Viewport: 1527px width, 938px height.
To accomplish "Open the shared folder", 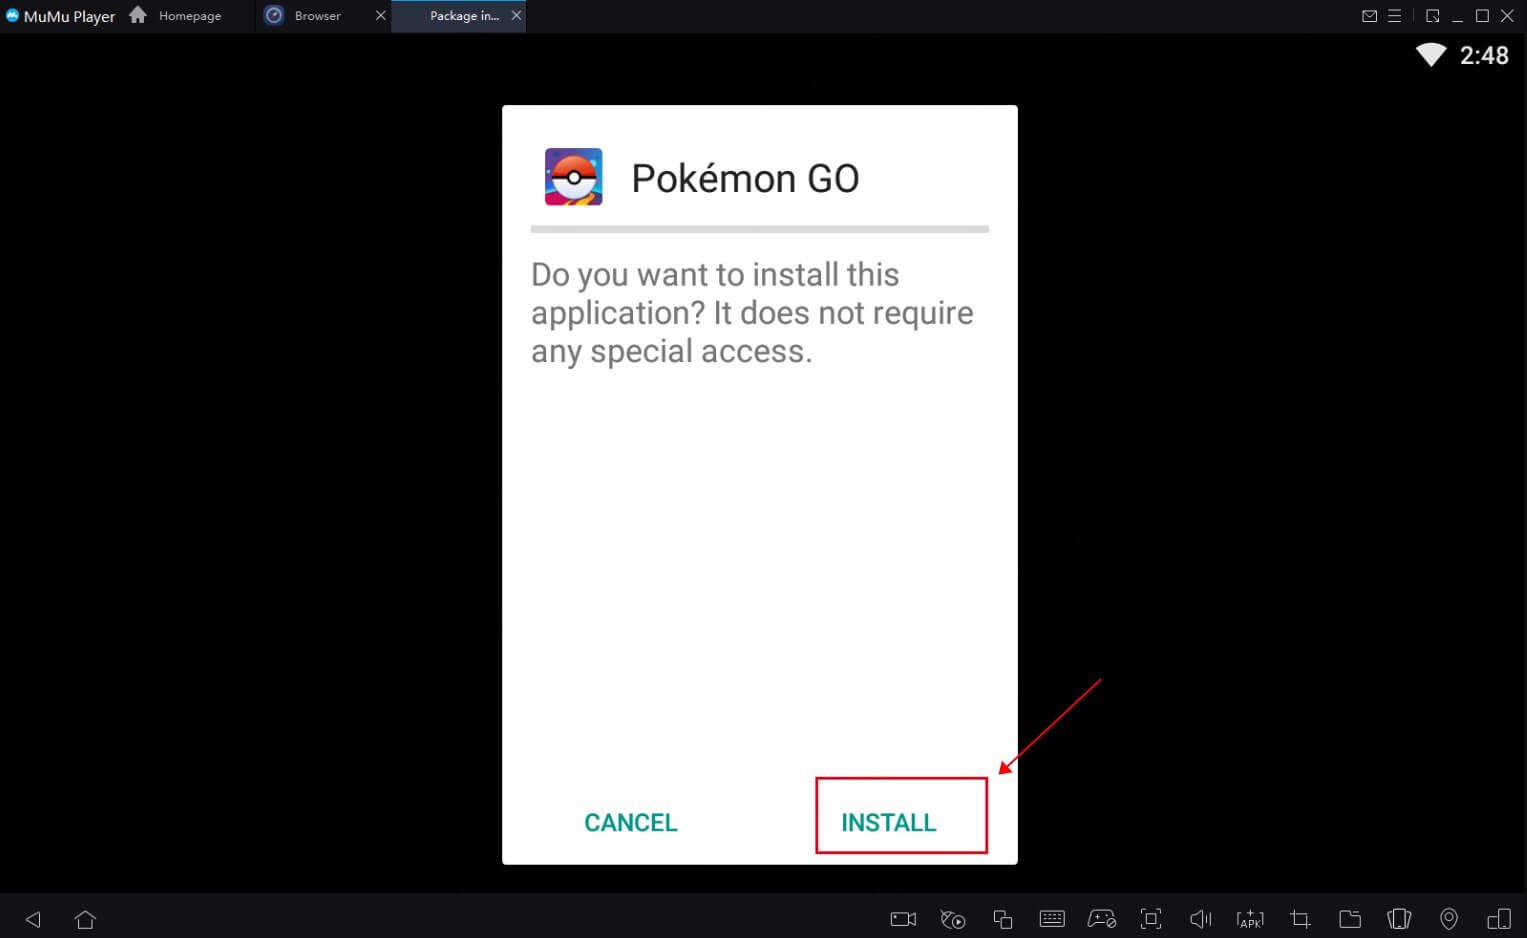I will 1349,918.
